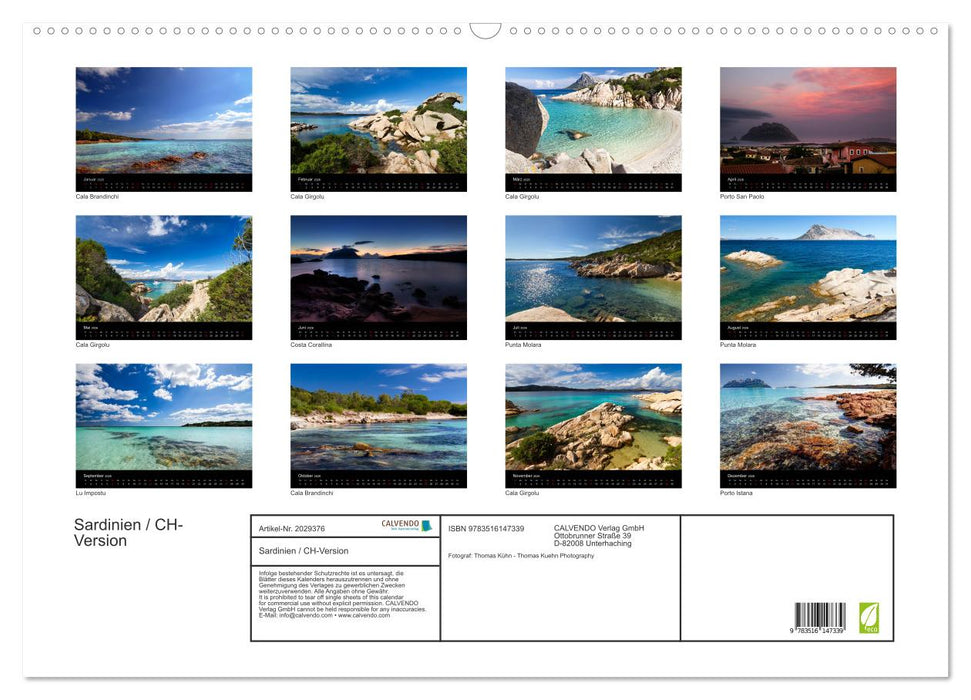Screen dimensions: 971x700
Task: Click the ISBN number label
Action: pos(485,529)
